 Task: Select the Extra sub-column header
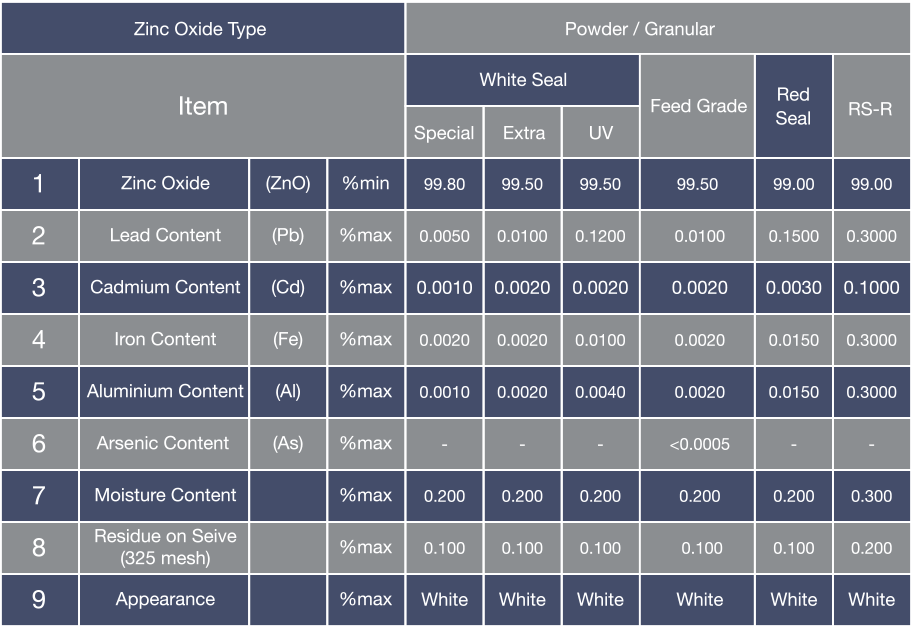523,133
